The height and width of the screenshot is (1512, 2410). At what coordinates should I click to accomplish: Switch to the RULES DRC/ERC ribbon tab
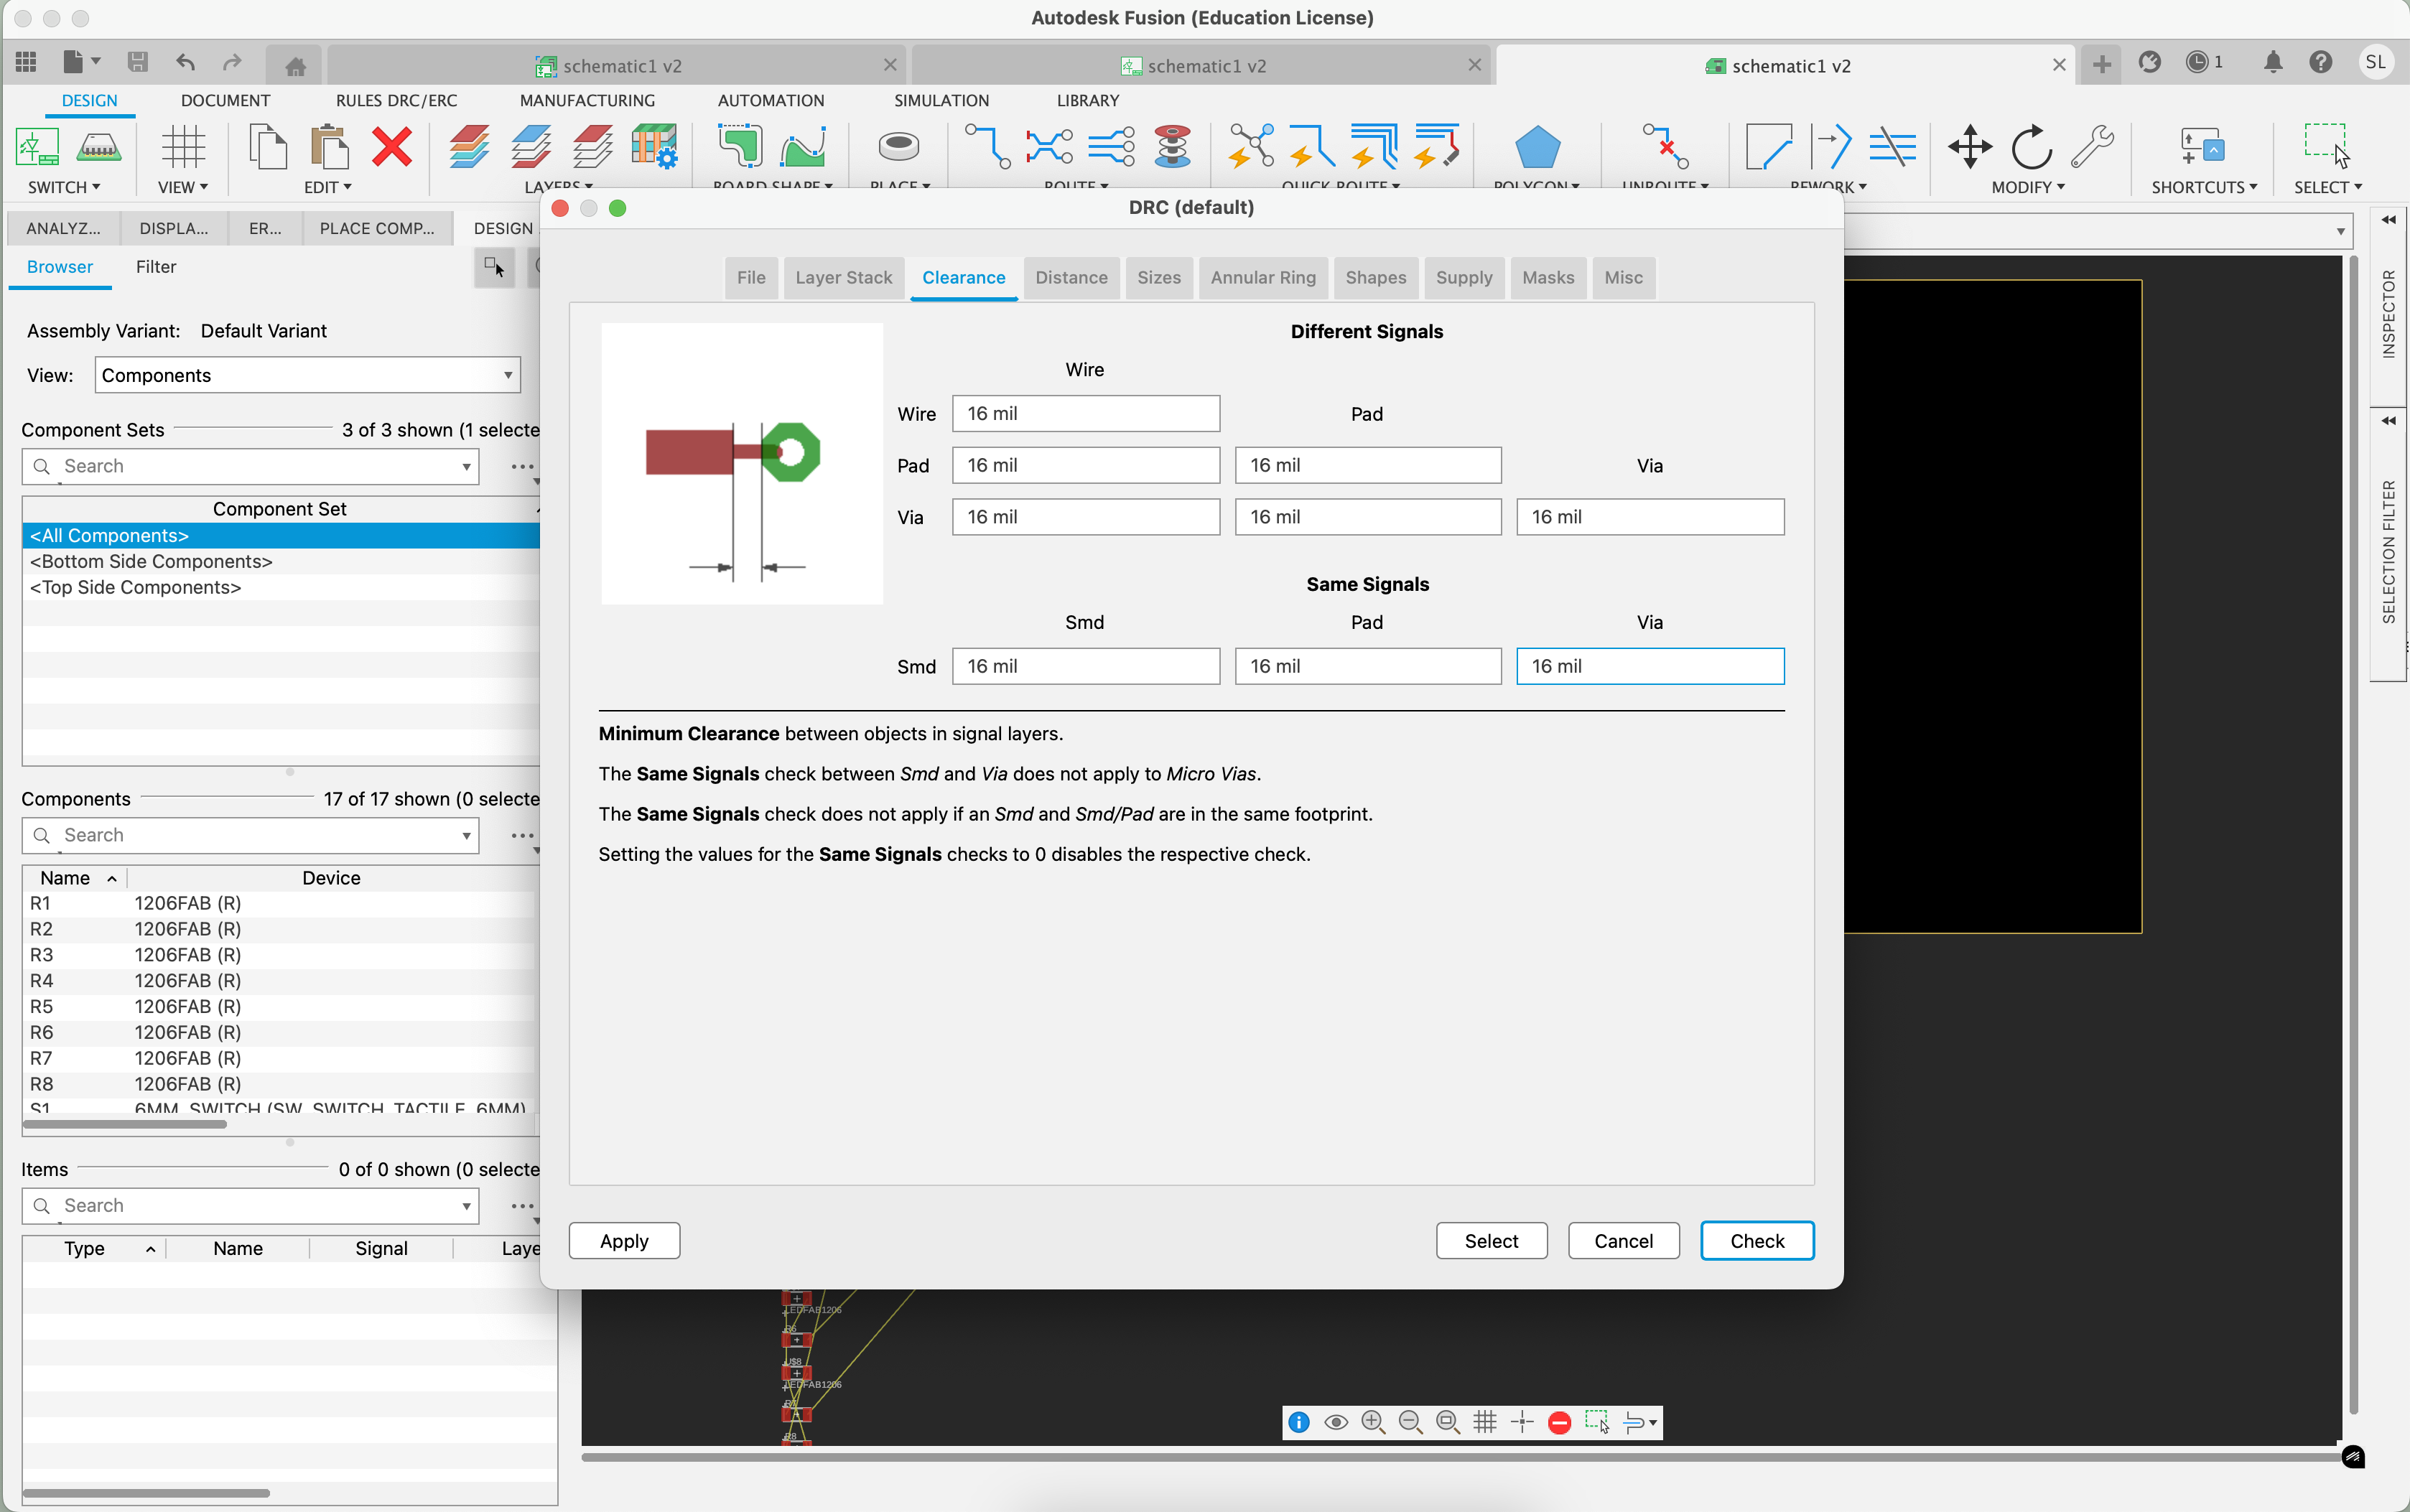[396, 100]
